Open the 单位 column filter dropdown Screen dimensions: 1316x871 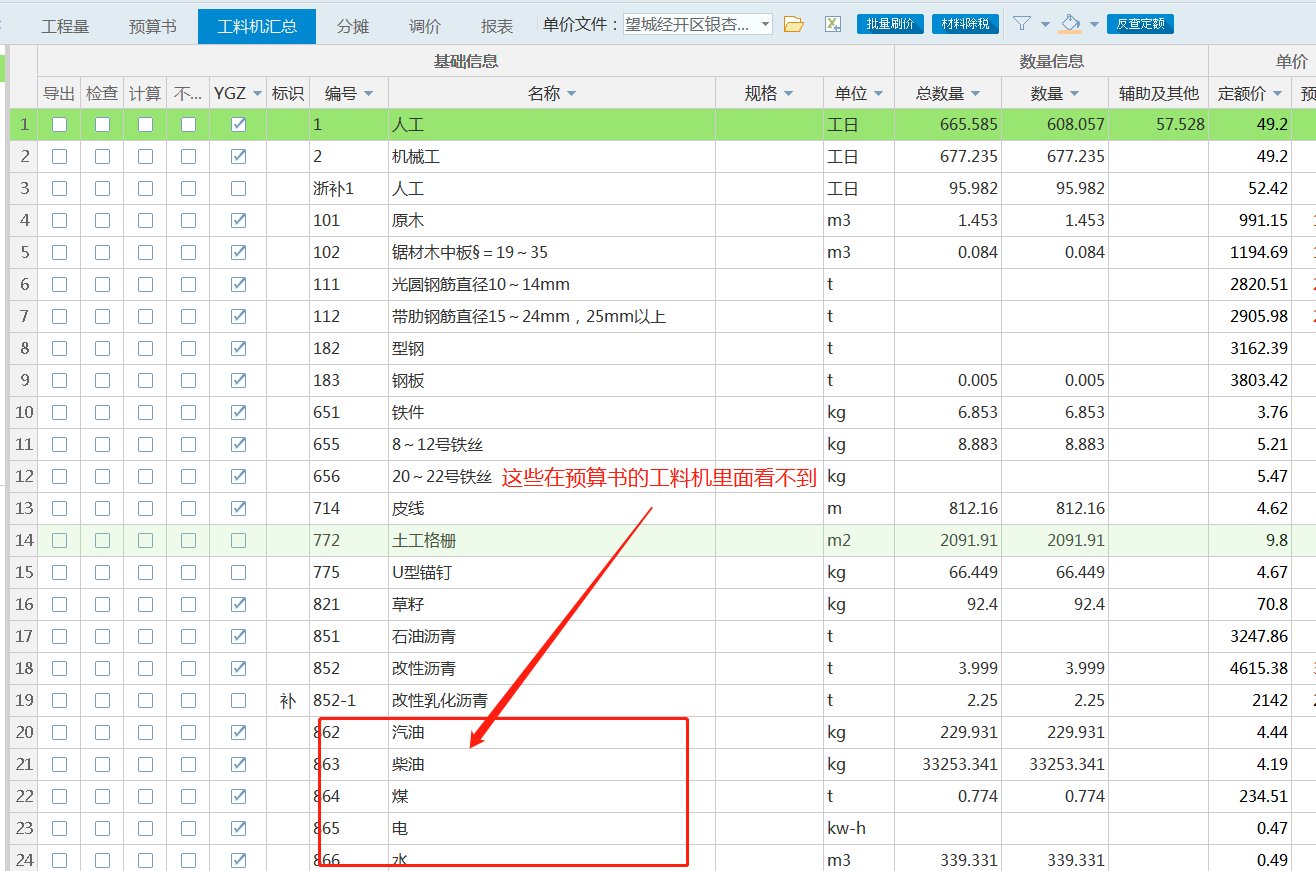[878, 93]
